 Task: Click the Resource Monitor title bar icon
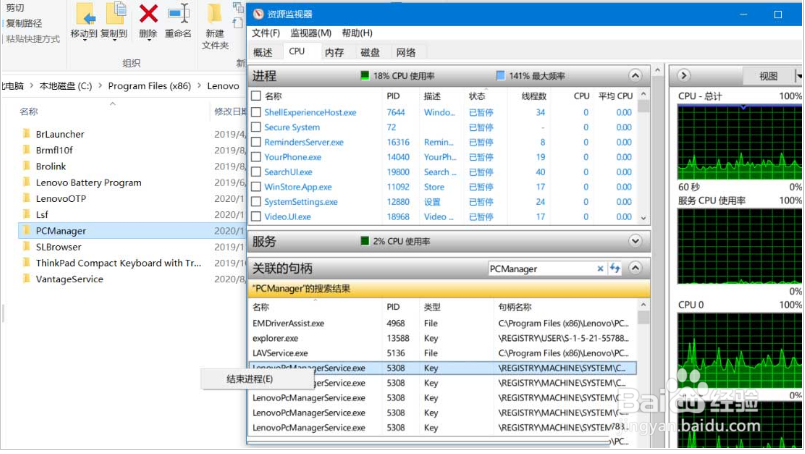pyautogui.click(x=258, y=14)
